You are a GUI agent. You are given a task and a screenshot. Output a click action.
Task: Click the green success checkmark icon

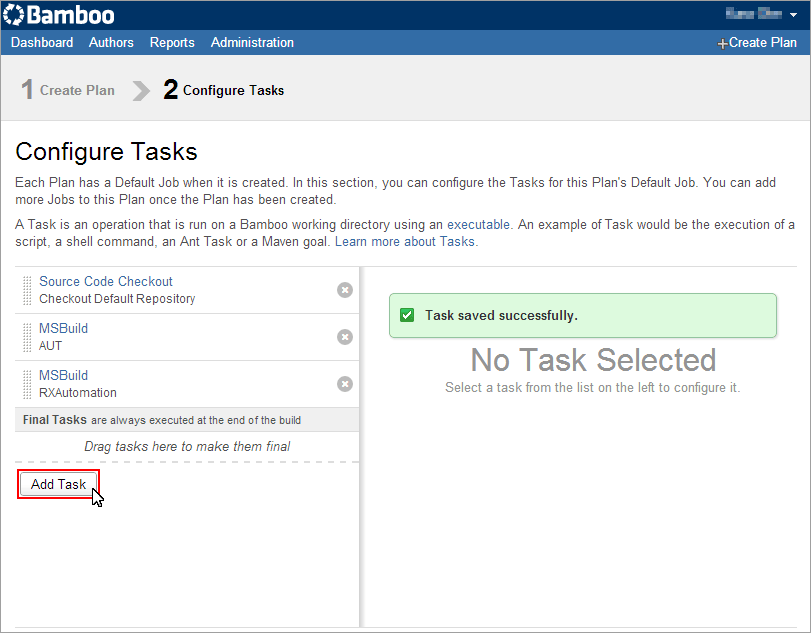(x=407, y=315)
